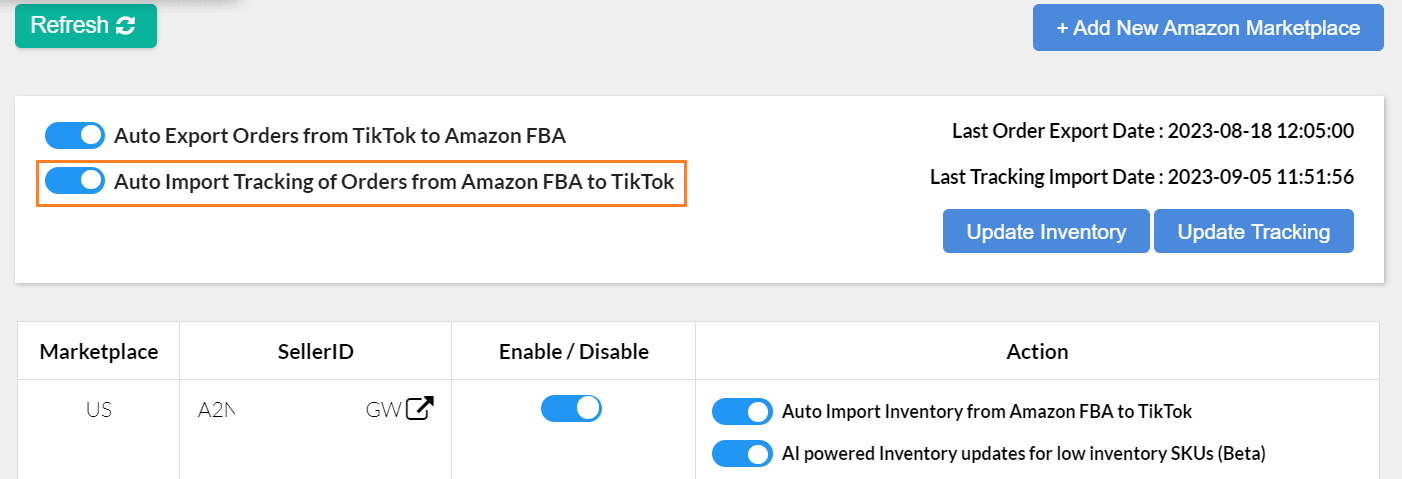Viewport: 1402px width, 479px height.
Task: Open seller ID external link icon
Action: coord(421,409)
